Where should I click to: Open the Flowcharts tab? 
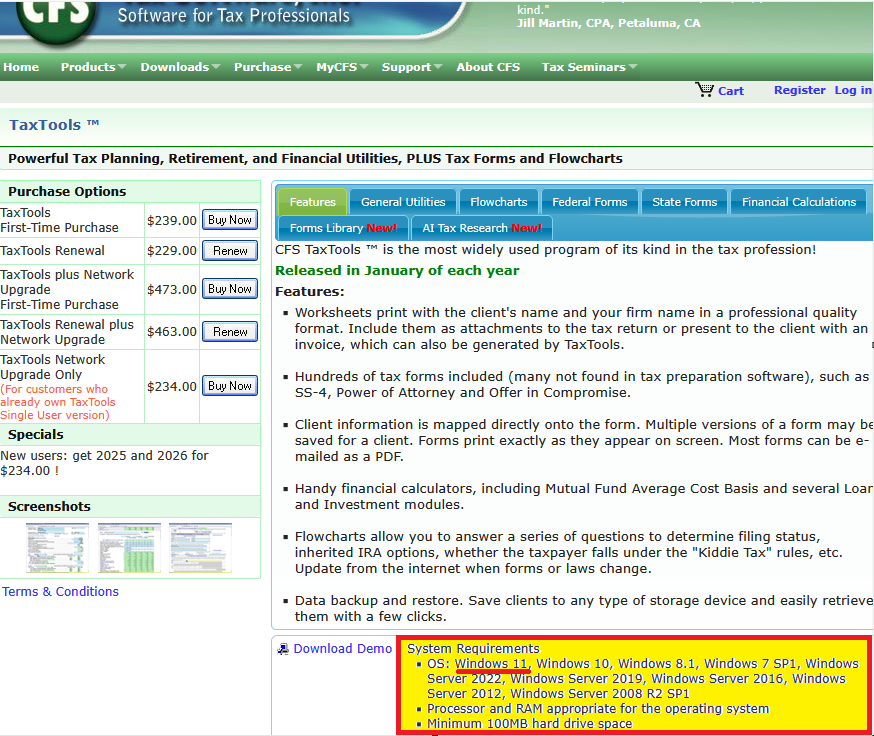click(498, 202)
